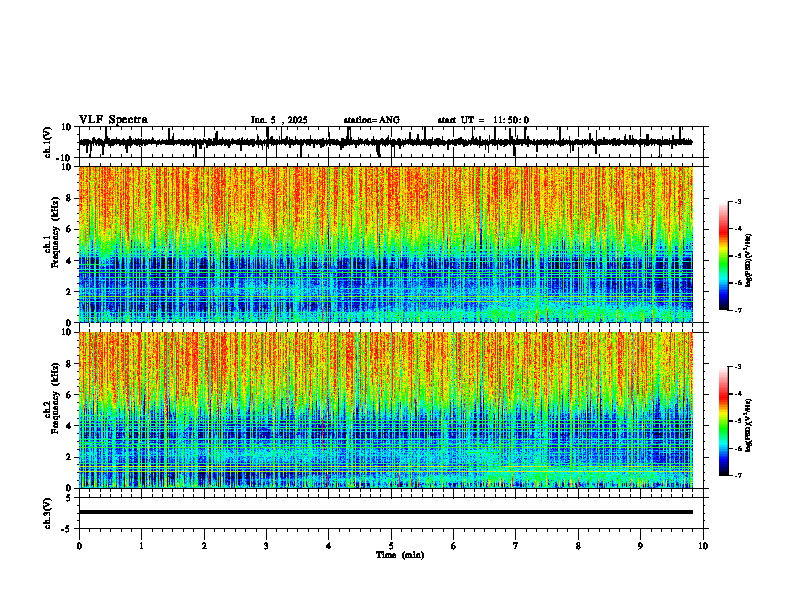Click the "Time (min)" axis label
The width and height of the screenshot is (792, 612).
(400, 555)
